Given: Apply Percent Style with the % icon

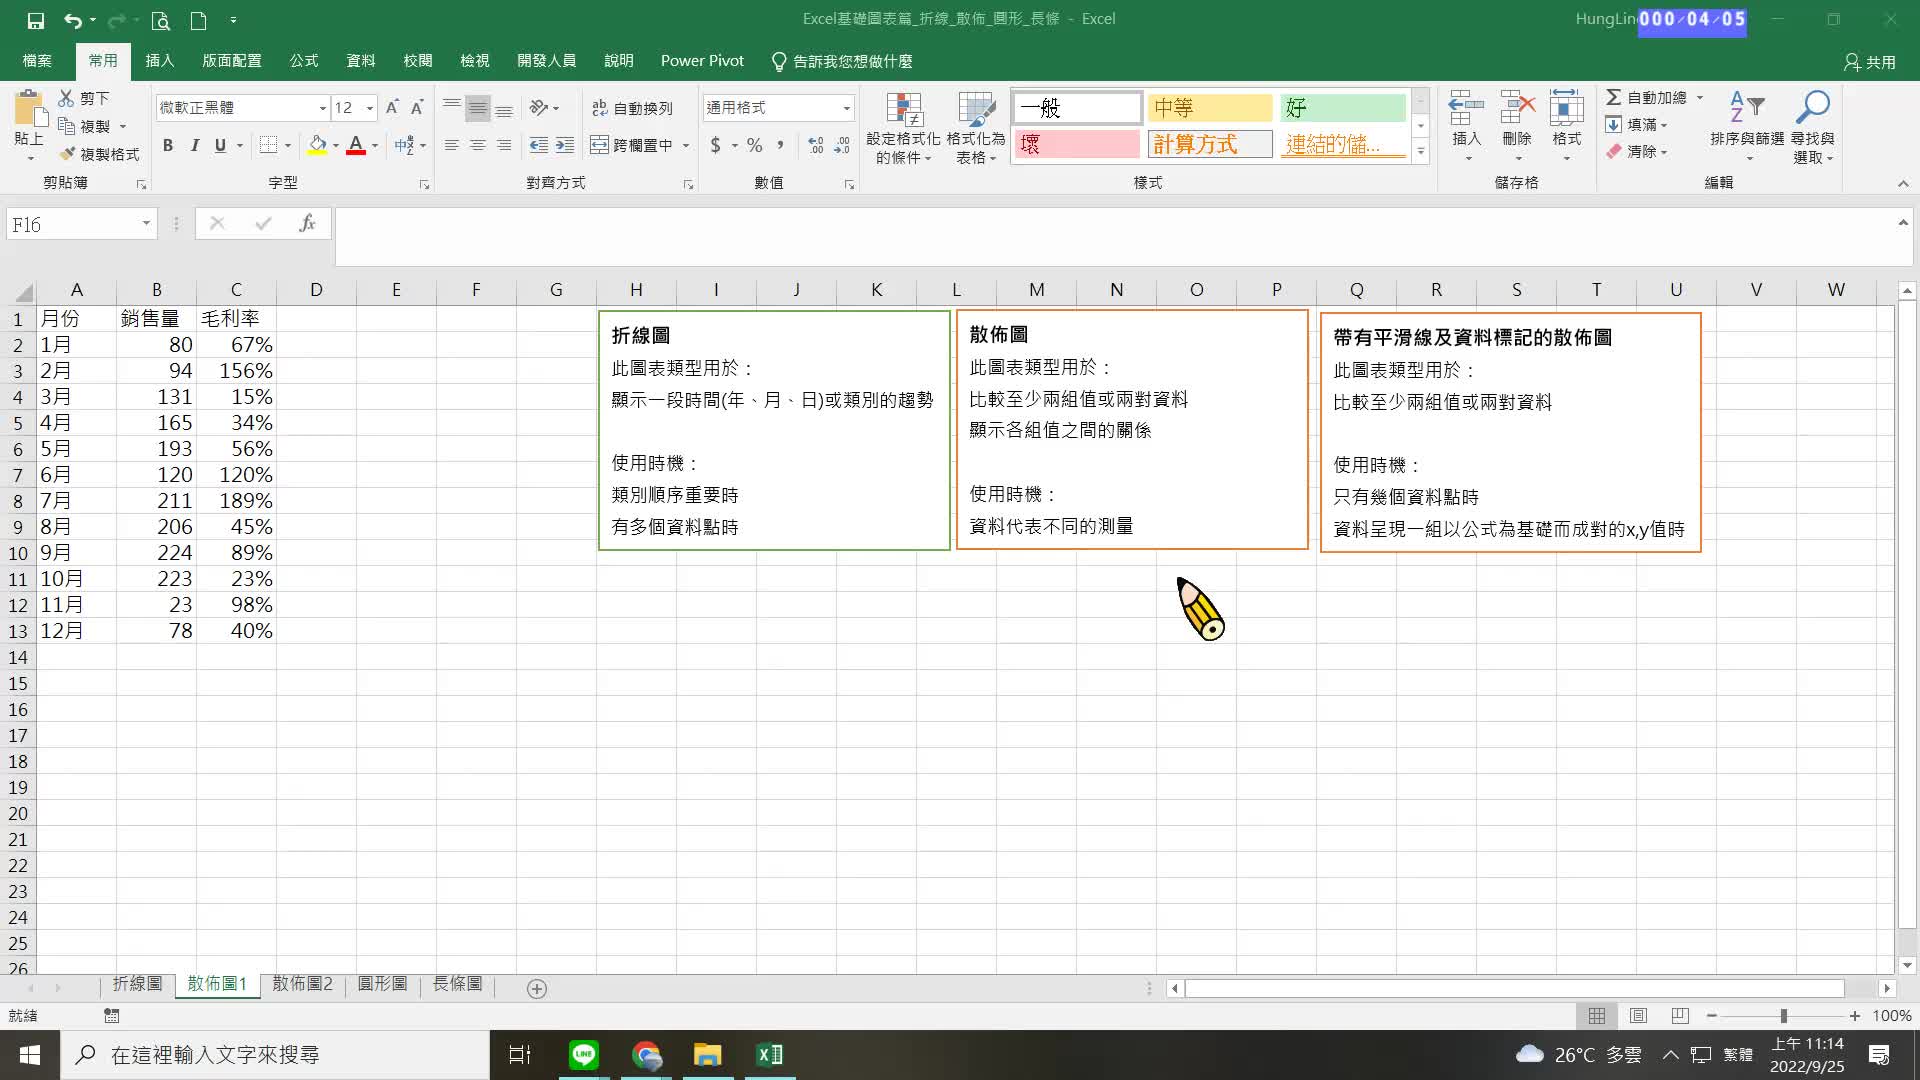Looking at the screenshot, I should [754, 145].
